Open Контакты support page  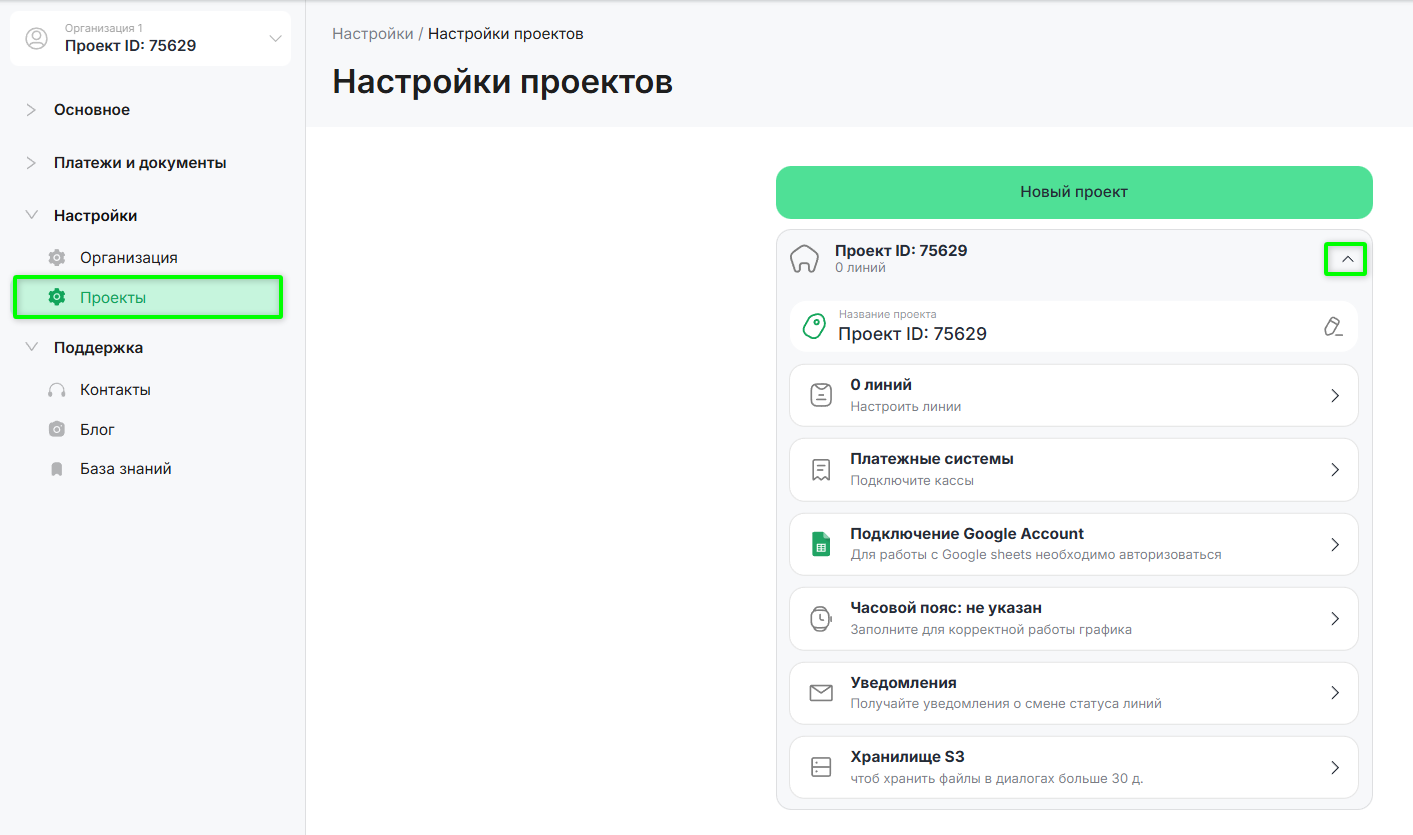point(115,390)
